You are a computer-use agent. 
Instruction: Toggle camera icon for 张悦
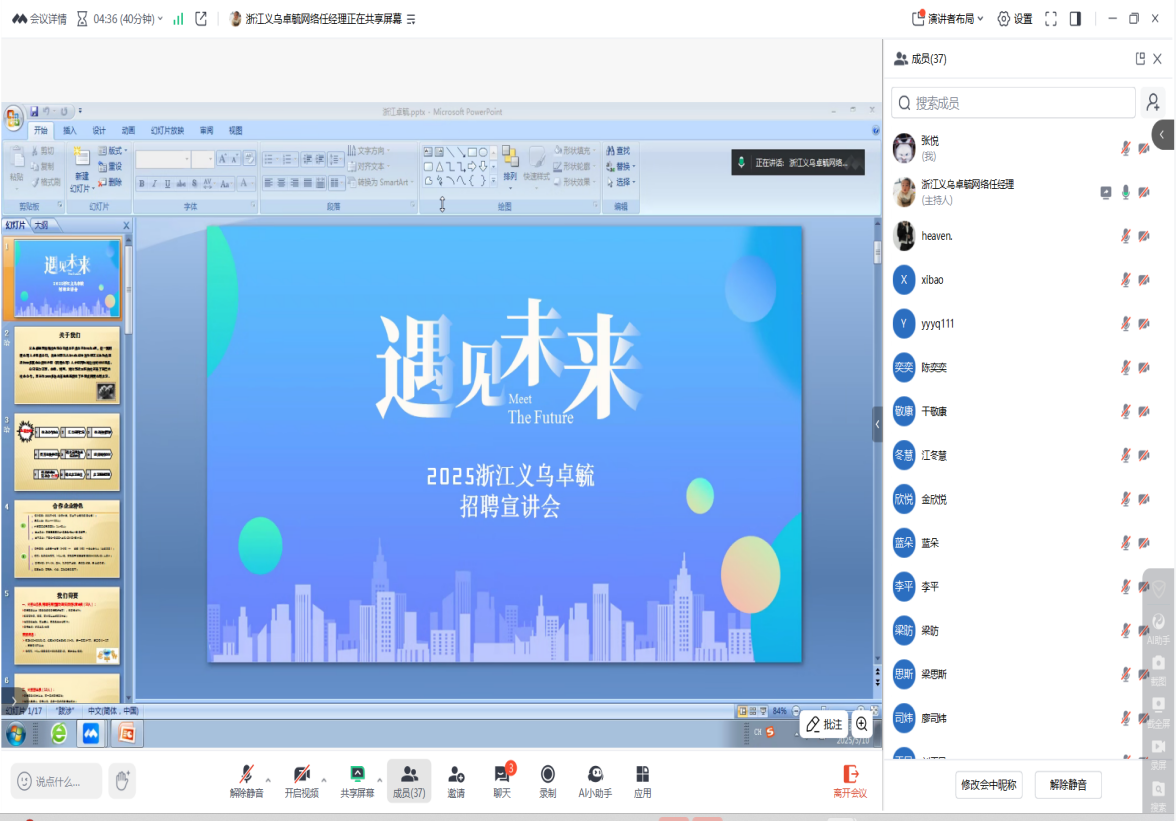(1144, 148)
